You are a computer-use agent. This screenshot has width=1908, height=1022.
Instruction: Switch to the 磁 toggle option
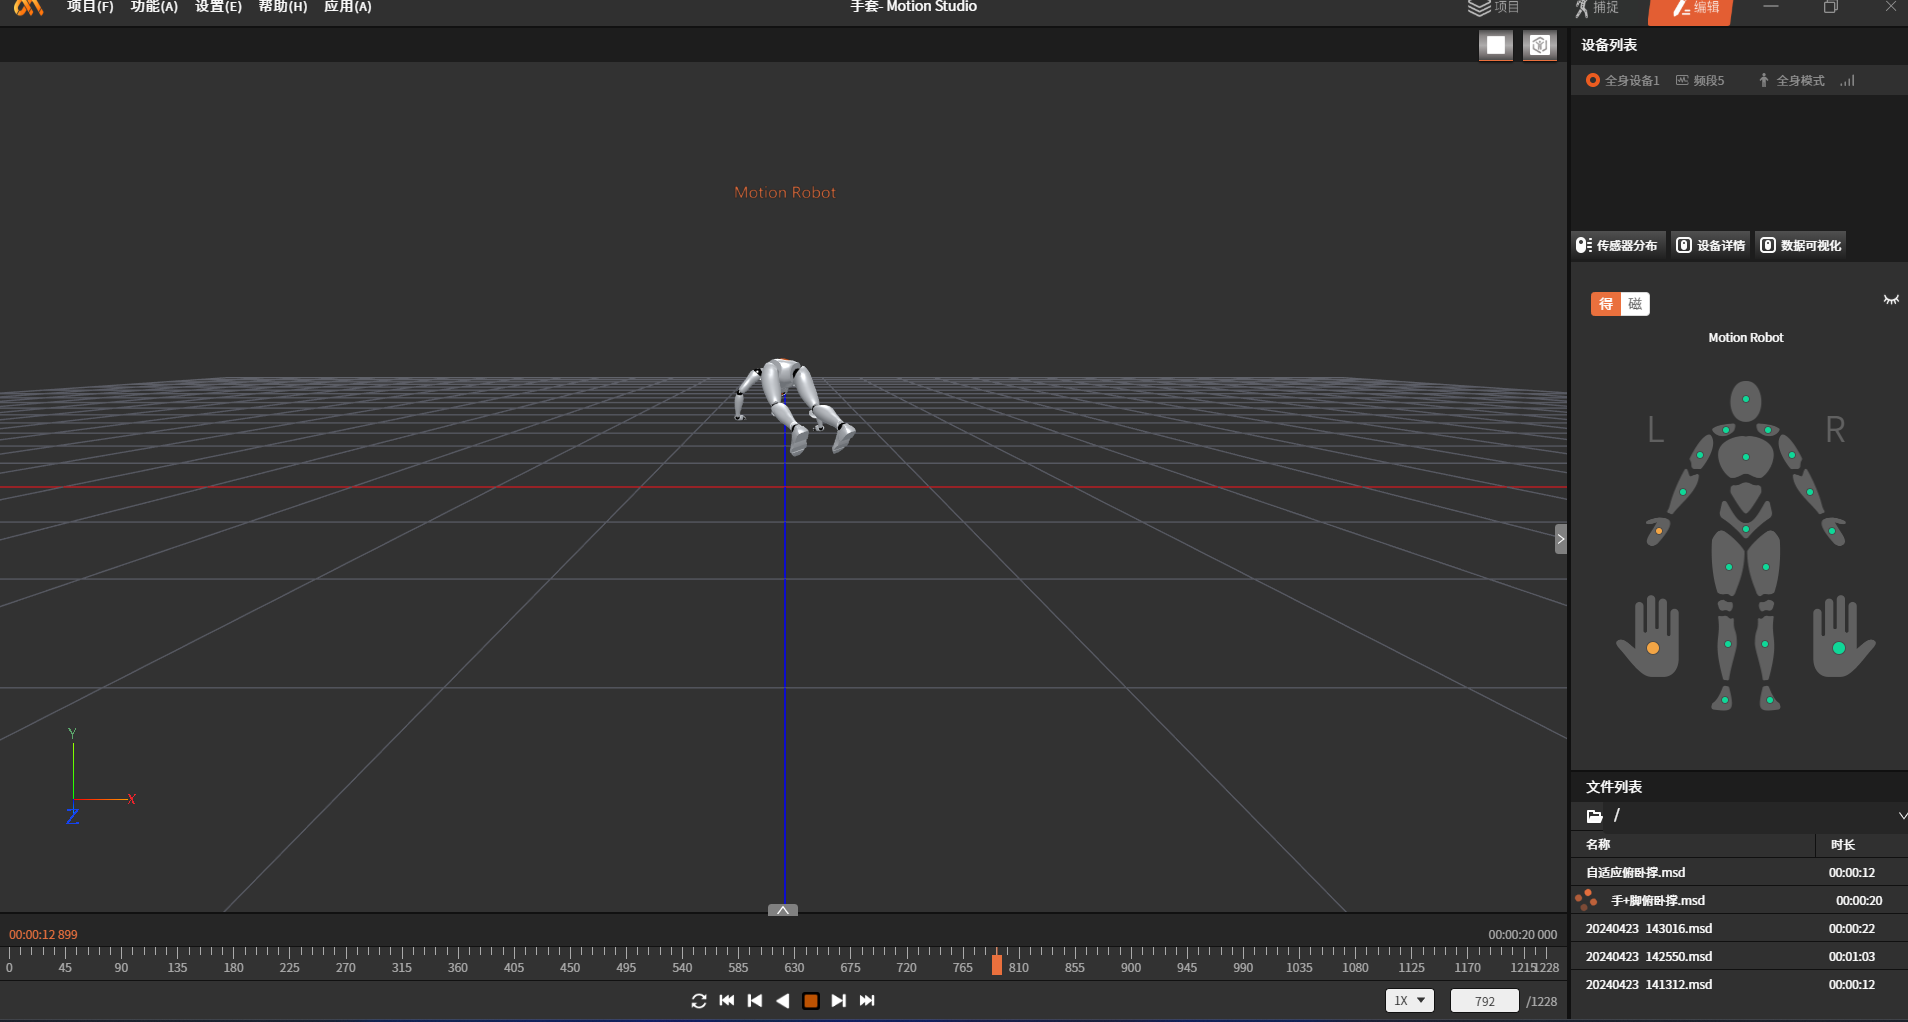(1635, 304)
